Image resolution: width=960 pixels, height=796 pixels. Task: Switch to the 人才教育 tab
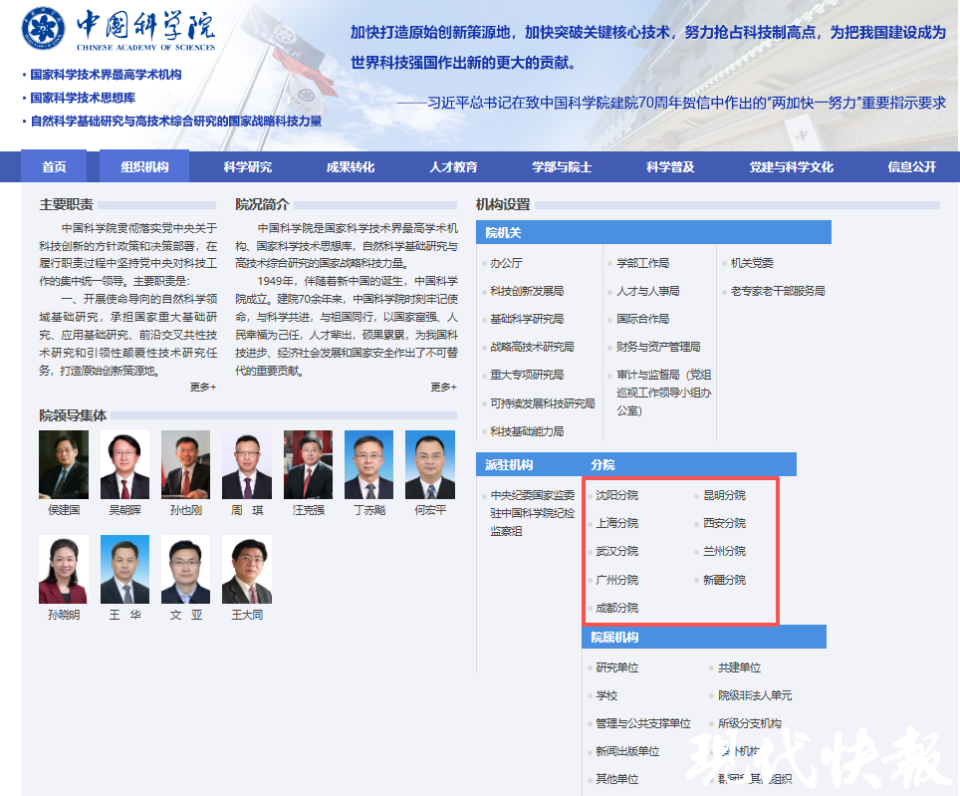[453, 165]
